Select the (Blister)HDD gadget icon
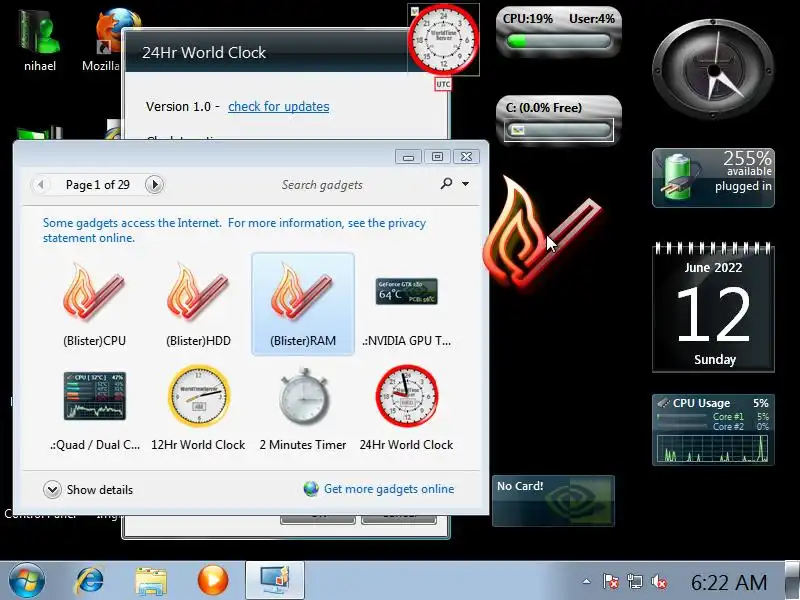800x600 pixels. pyautogui.click(x=198, y=292)
